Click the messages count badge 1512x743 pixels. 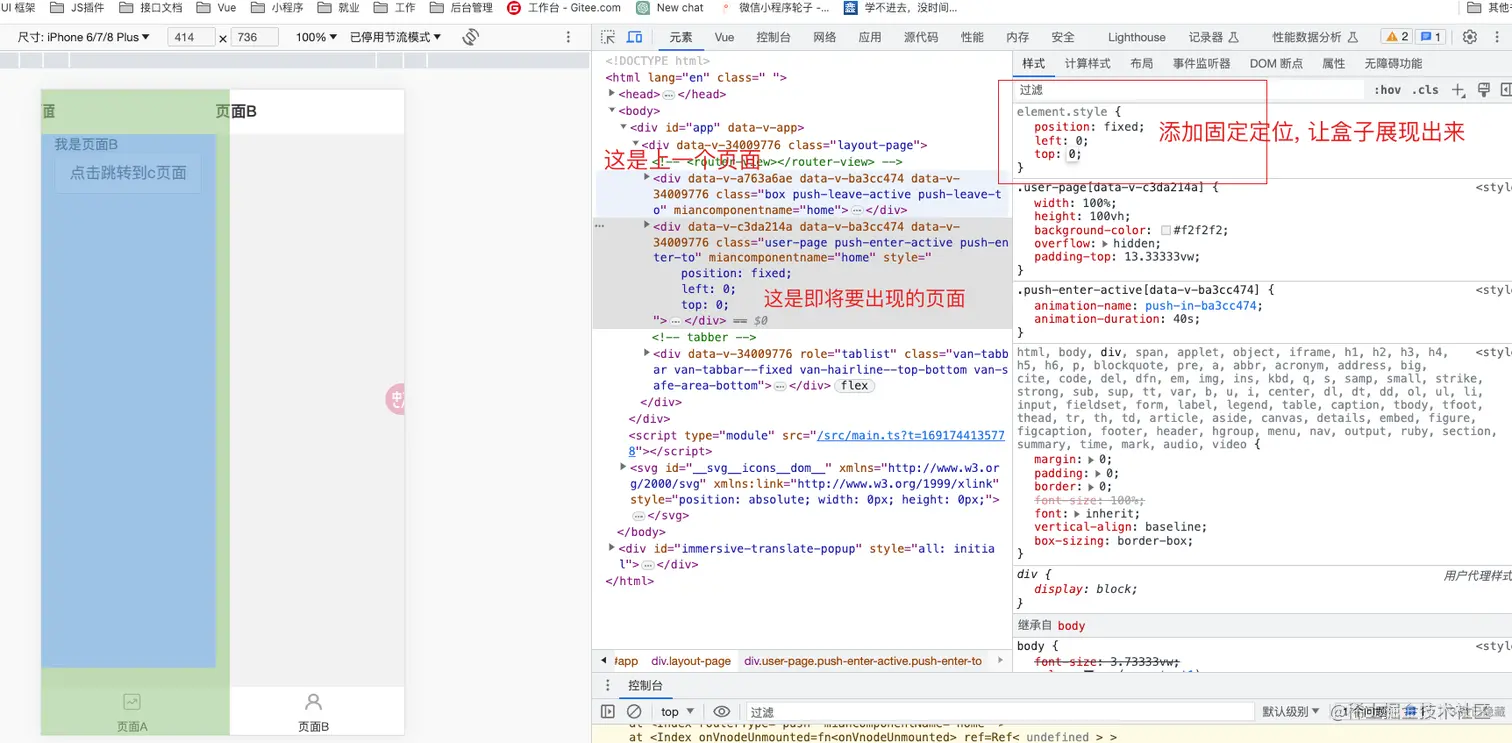click(1431, 37)
